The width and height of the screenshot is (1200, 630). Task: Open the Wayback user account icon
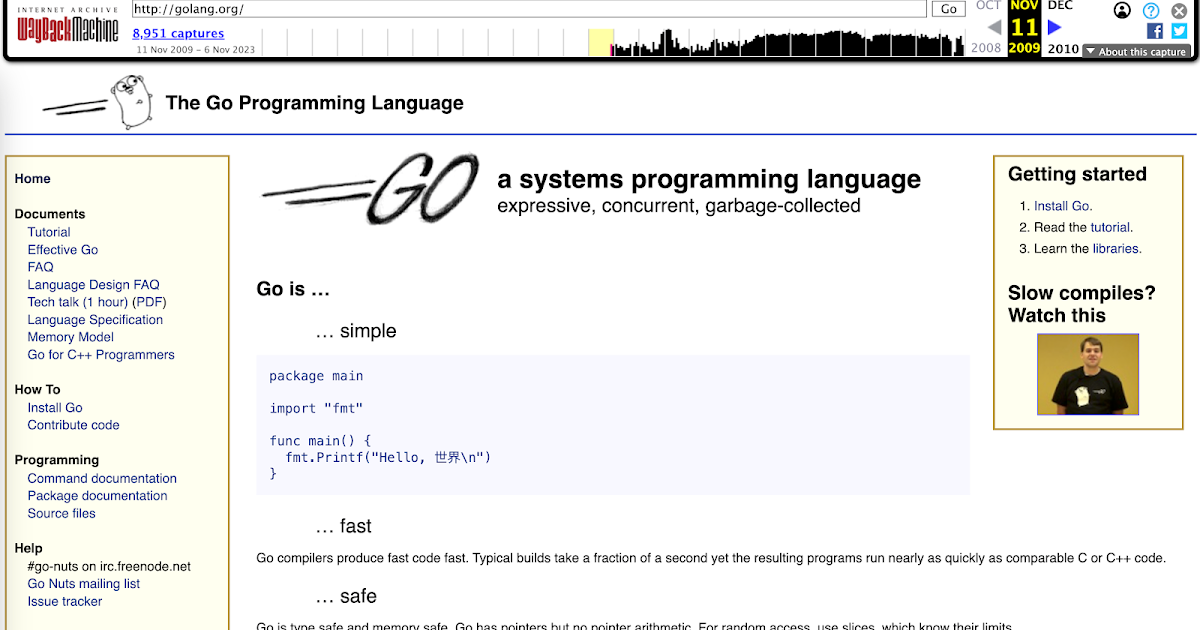pos(1122,11)
